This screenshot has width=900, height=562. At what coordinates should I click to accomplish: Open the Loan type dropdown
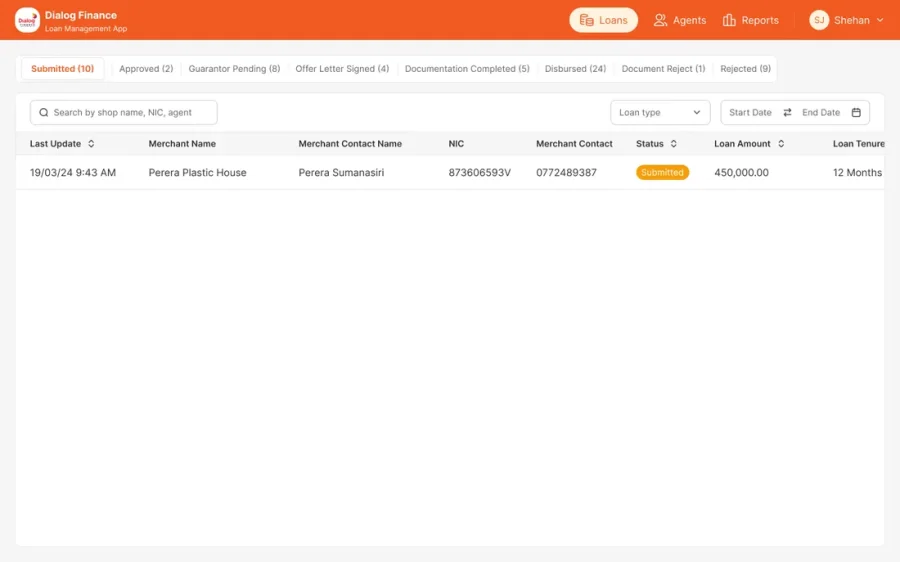660,113
